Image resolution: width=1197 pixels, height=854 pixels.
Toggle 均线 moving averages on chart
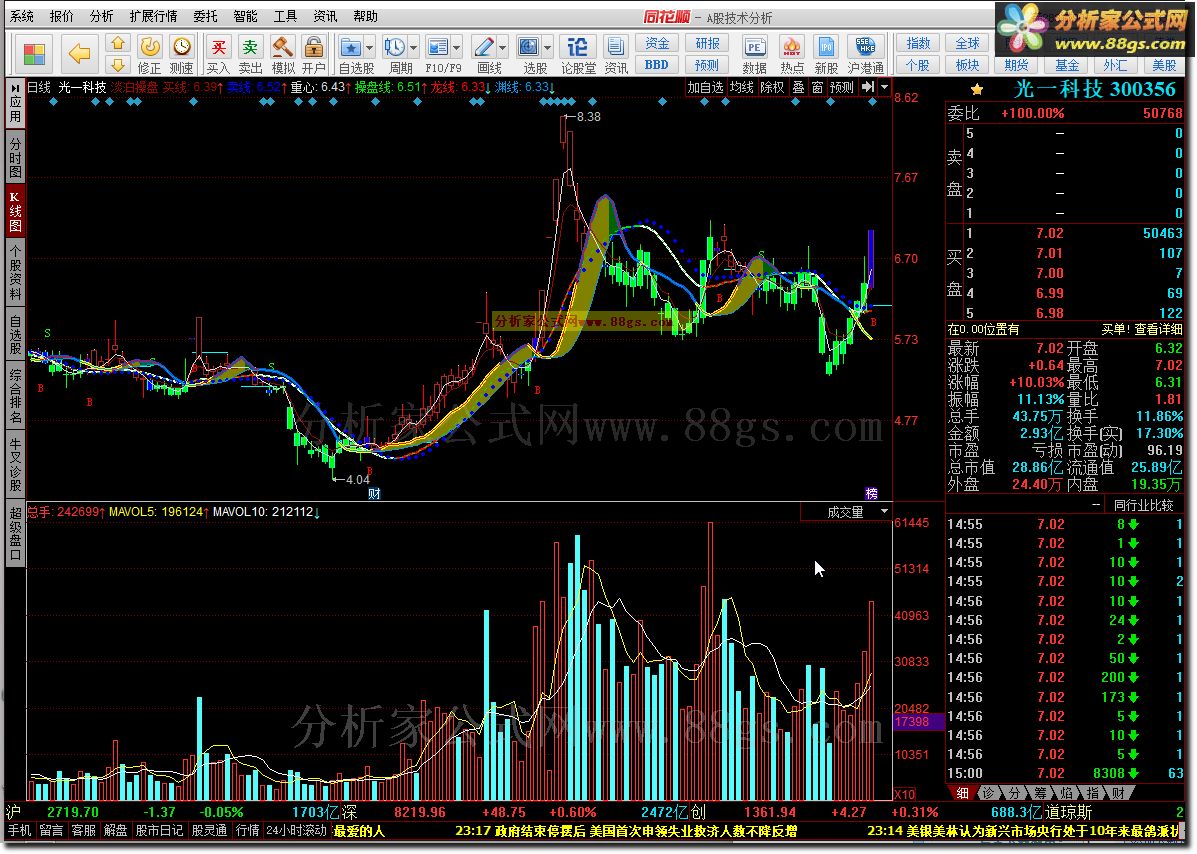(741, 87)
